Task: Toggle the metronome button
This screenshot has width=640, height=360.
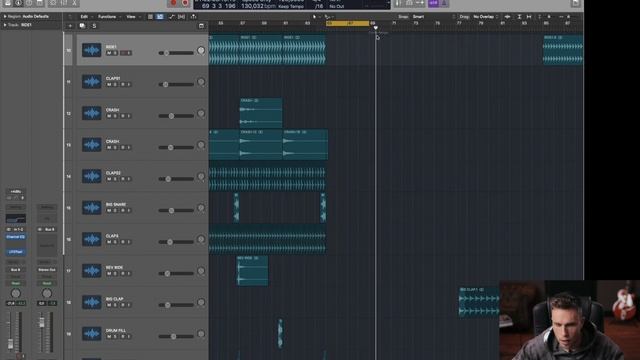Action: (x=444, y=3)
